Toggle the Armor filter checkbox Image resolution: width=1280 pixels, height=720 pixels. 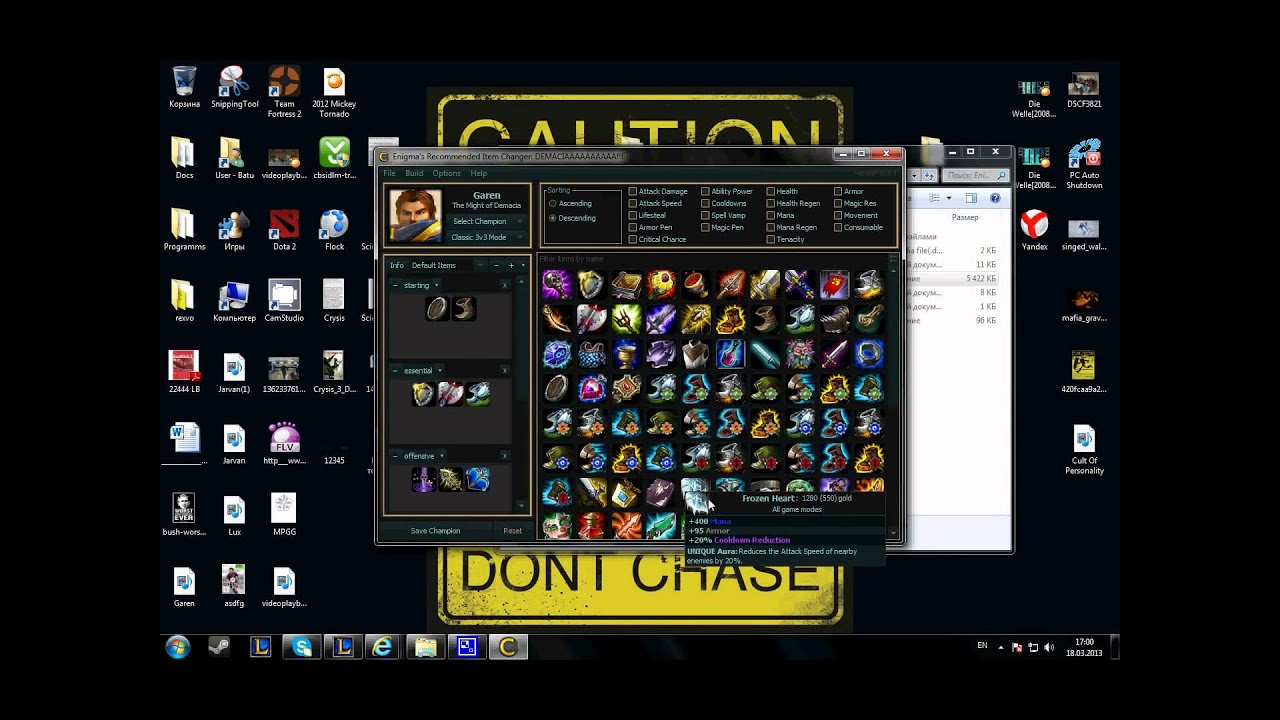[x=838, y=191]
